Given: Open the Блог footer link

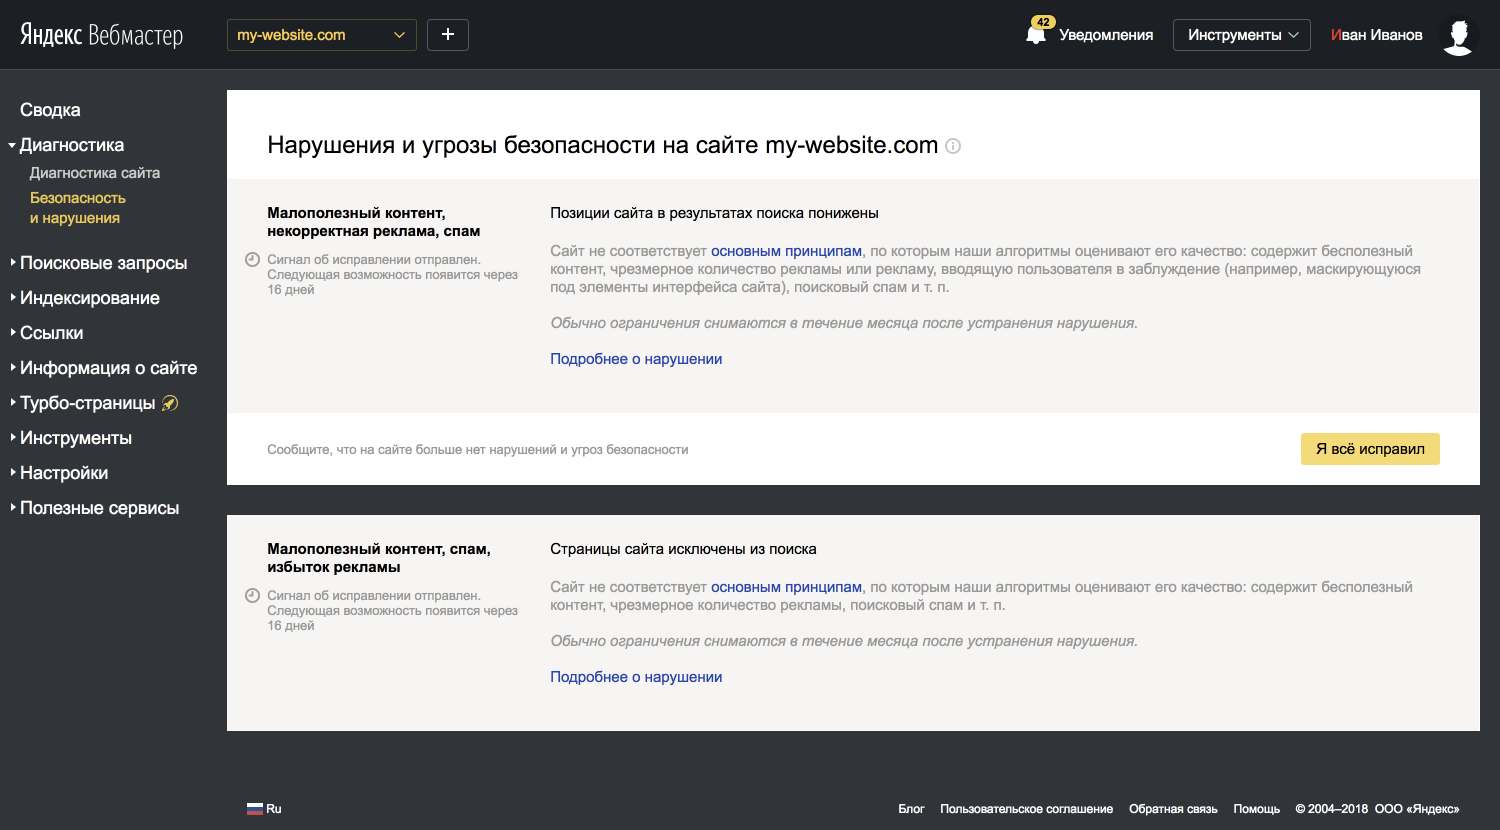Looking at the screenshot, I should coord(911,809).
